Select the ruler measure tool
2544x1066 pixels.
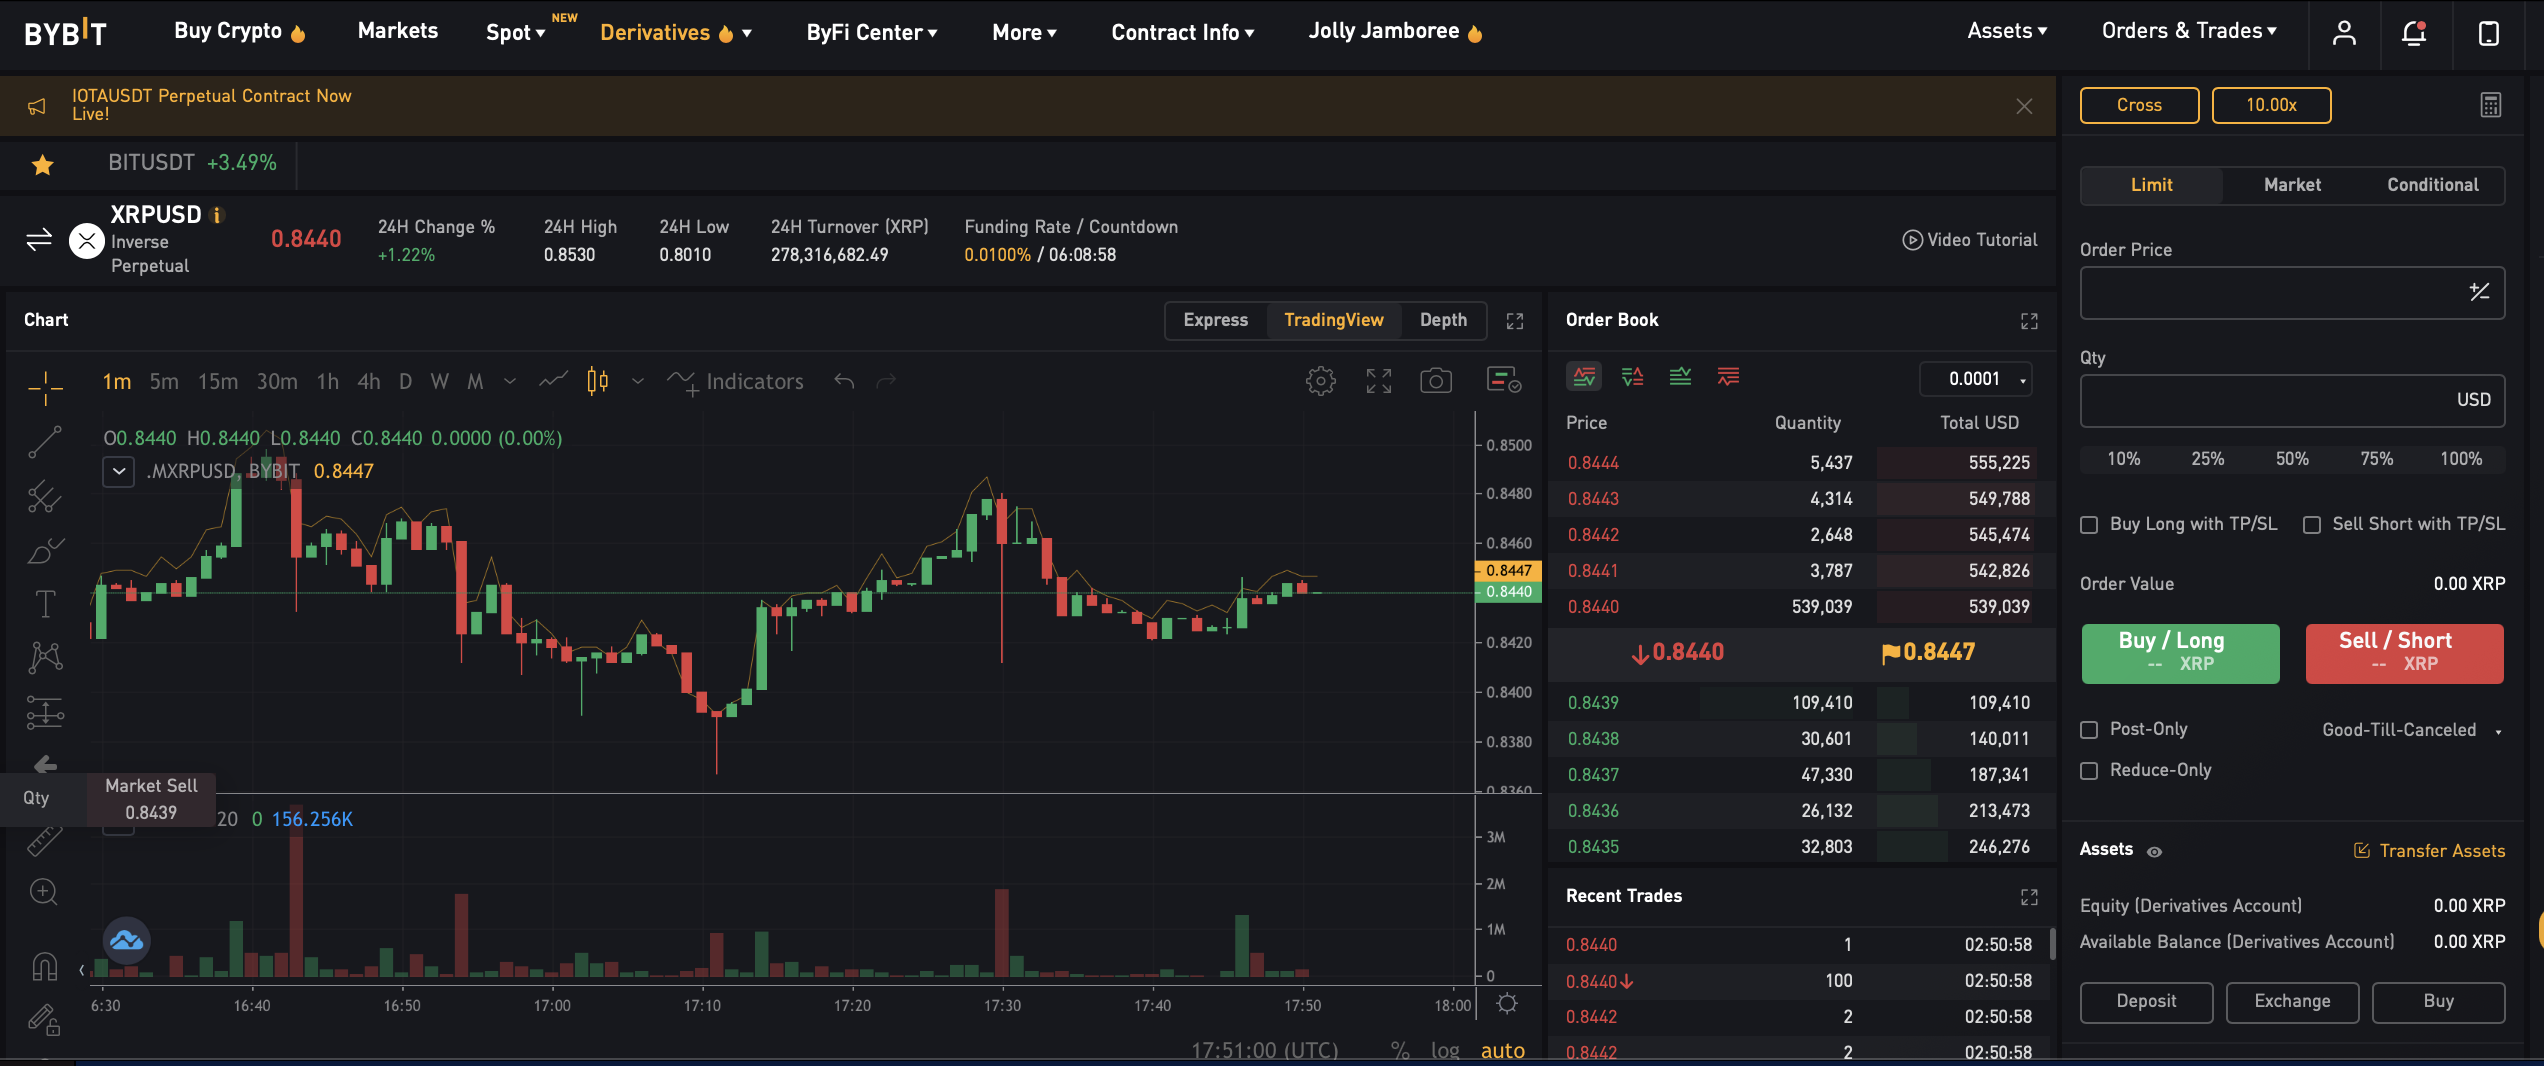click(45, 842)
